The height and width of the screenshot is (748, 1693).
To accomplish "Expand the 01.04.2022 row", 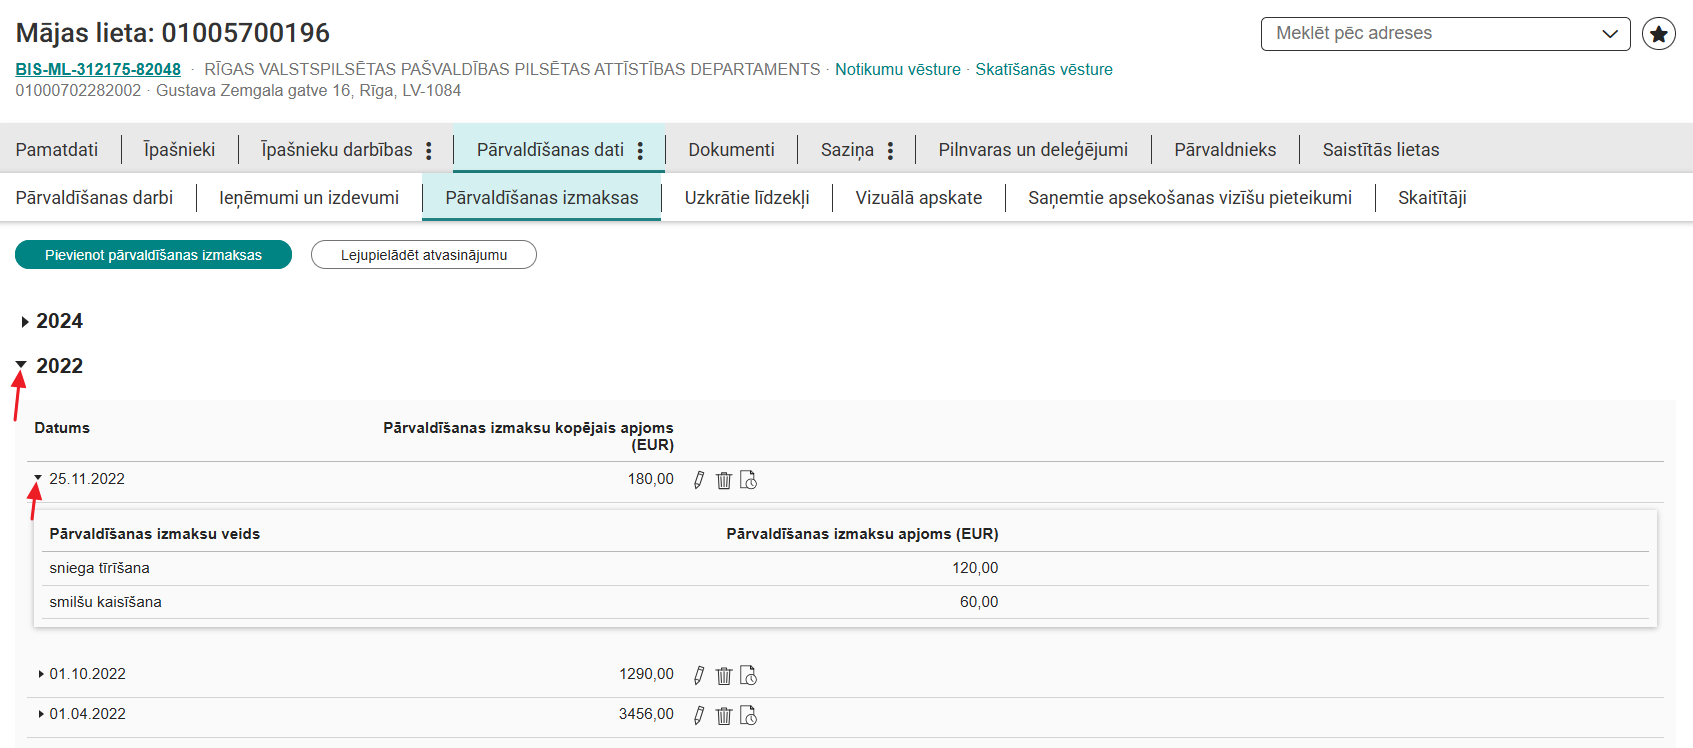I will pos(41,714).
